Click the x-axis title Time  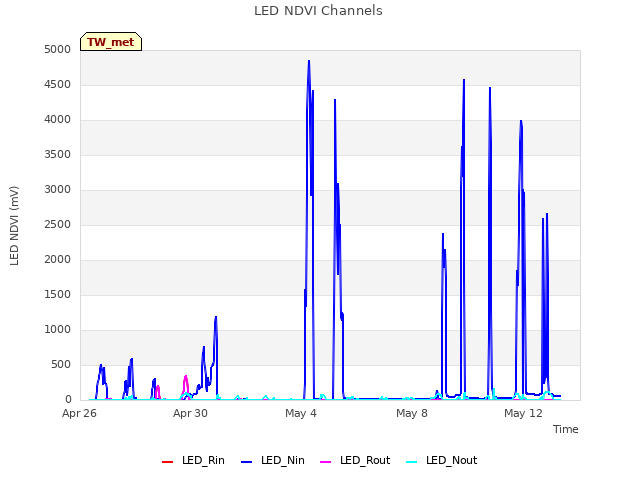click(x=566, y=429)
